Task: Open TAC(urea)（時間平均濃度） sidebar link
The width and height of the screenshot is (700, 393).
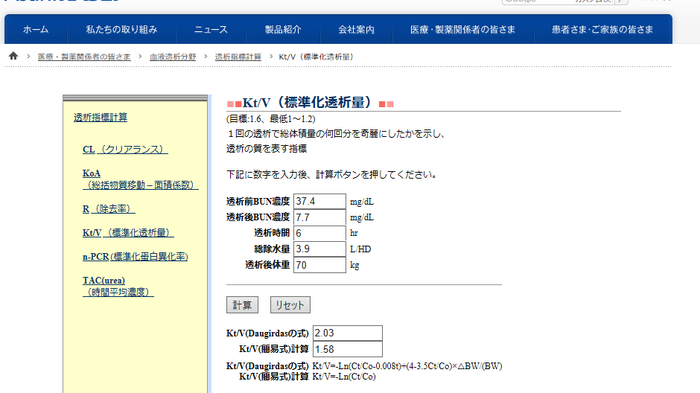Action: (118, 286)
